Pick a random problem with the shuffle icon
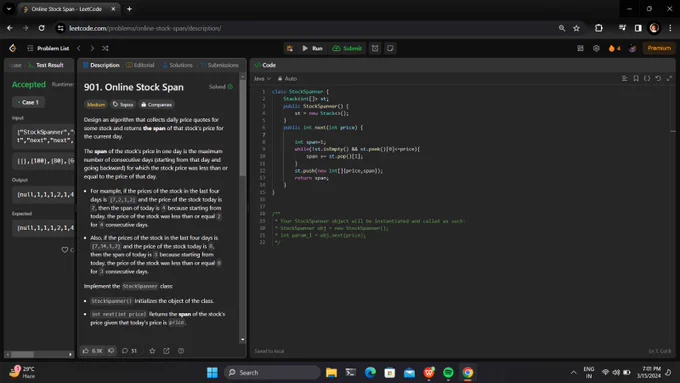 pyautogui.click(x=105, y=48)
